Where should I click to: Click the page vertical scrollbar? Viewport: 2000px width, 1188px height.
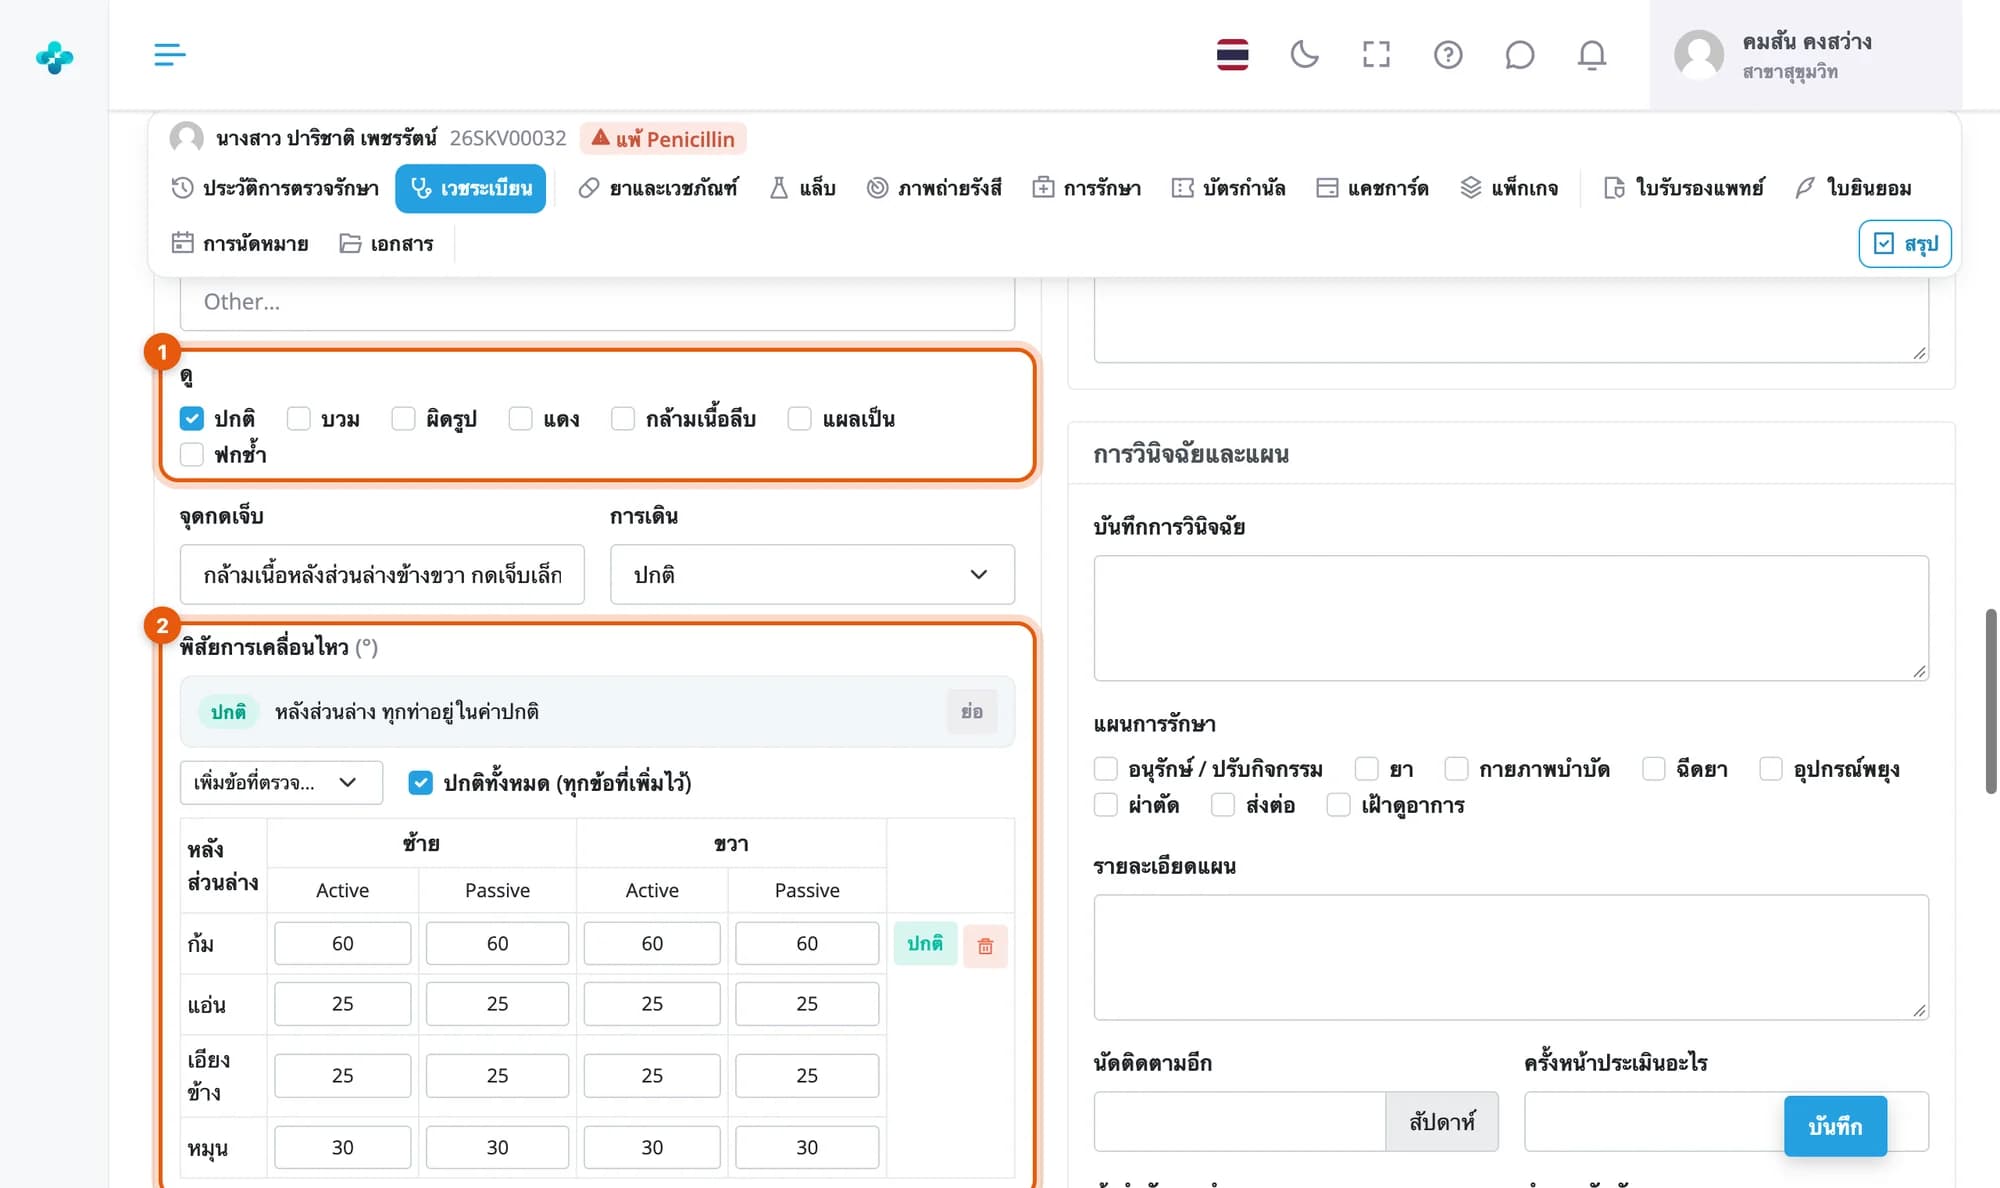[x=1991, y=701]
